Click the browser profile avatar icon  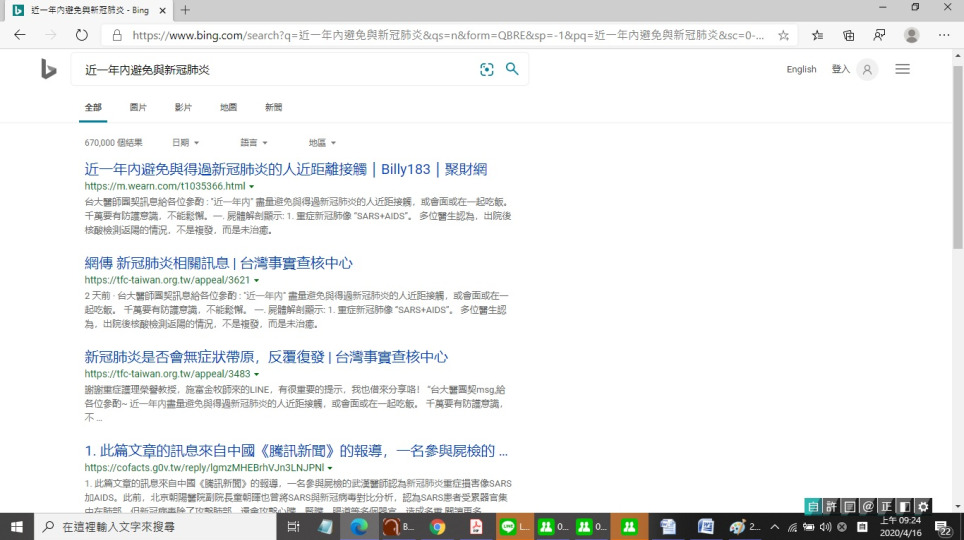(911, 35)
